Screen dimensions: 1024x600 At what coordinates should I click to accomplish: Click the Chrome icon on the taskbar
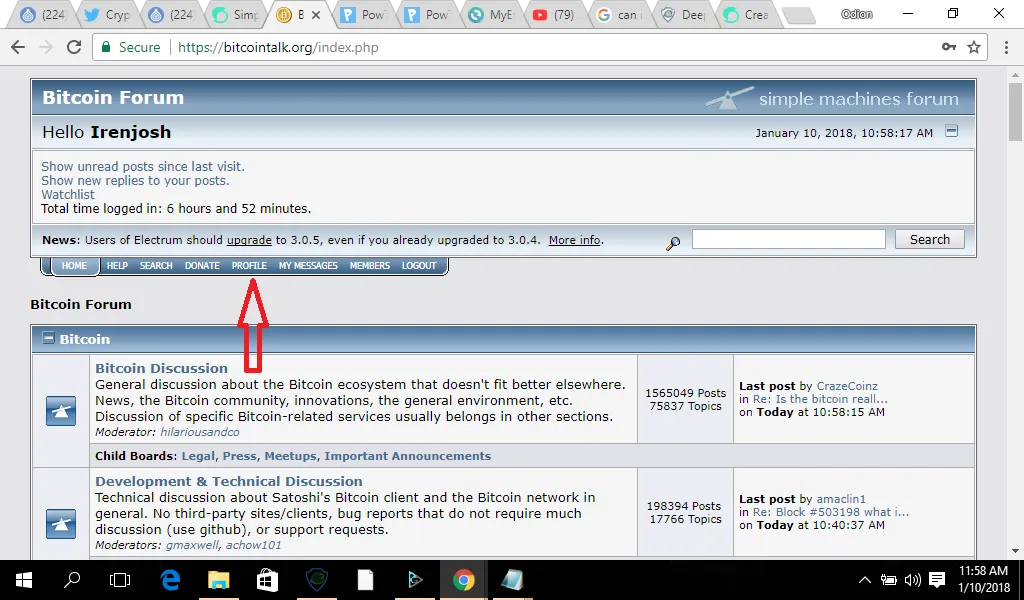click(x=463, y=580)
